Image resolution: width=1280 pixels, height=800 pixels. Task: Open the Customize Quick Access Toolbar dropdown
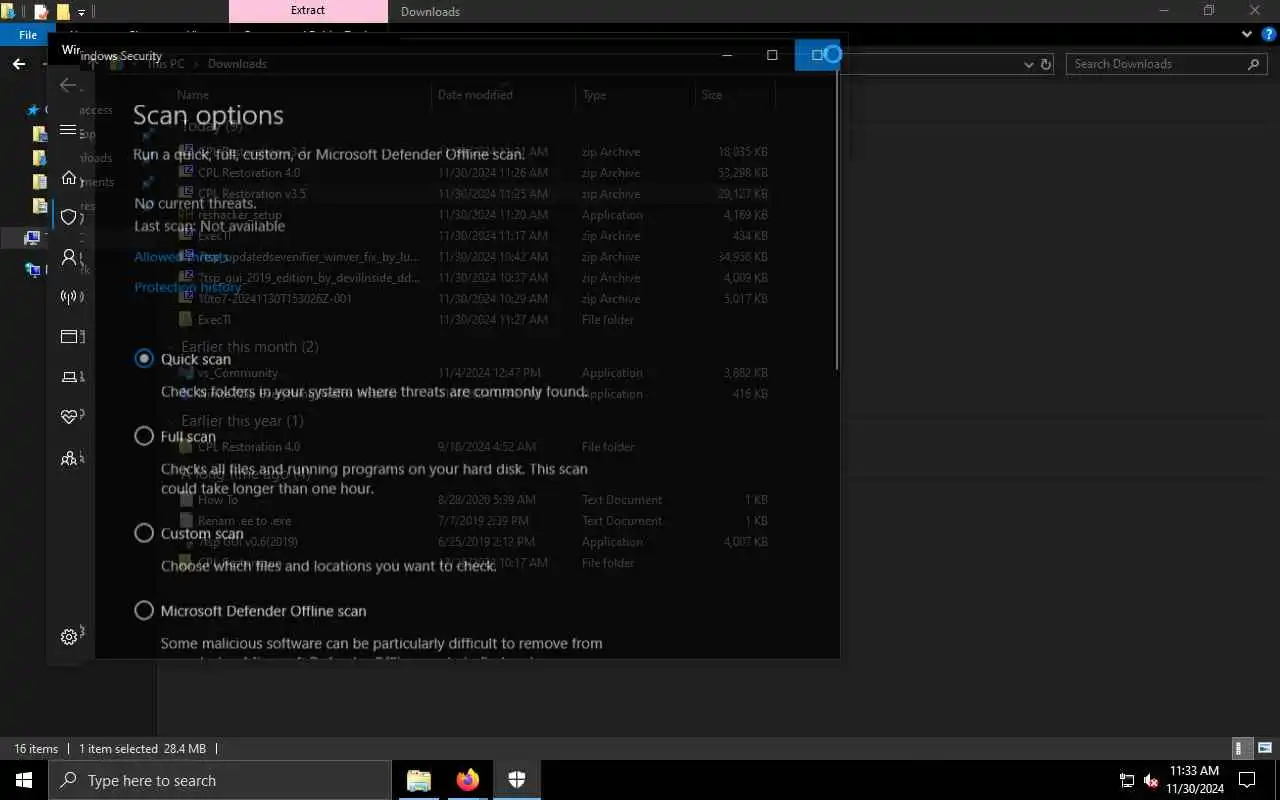click(81, 12)
